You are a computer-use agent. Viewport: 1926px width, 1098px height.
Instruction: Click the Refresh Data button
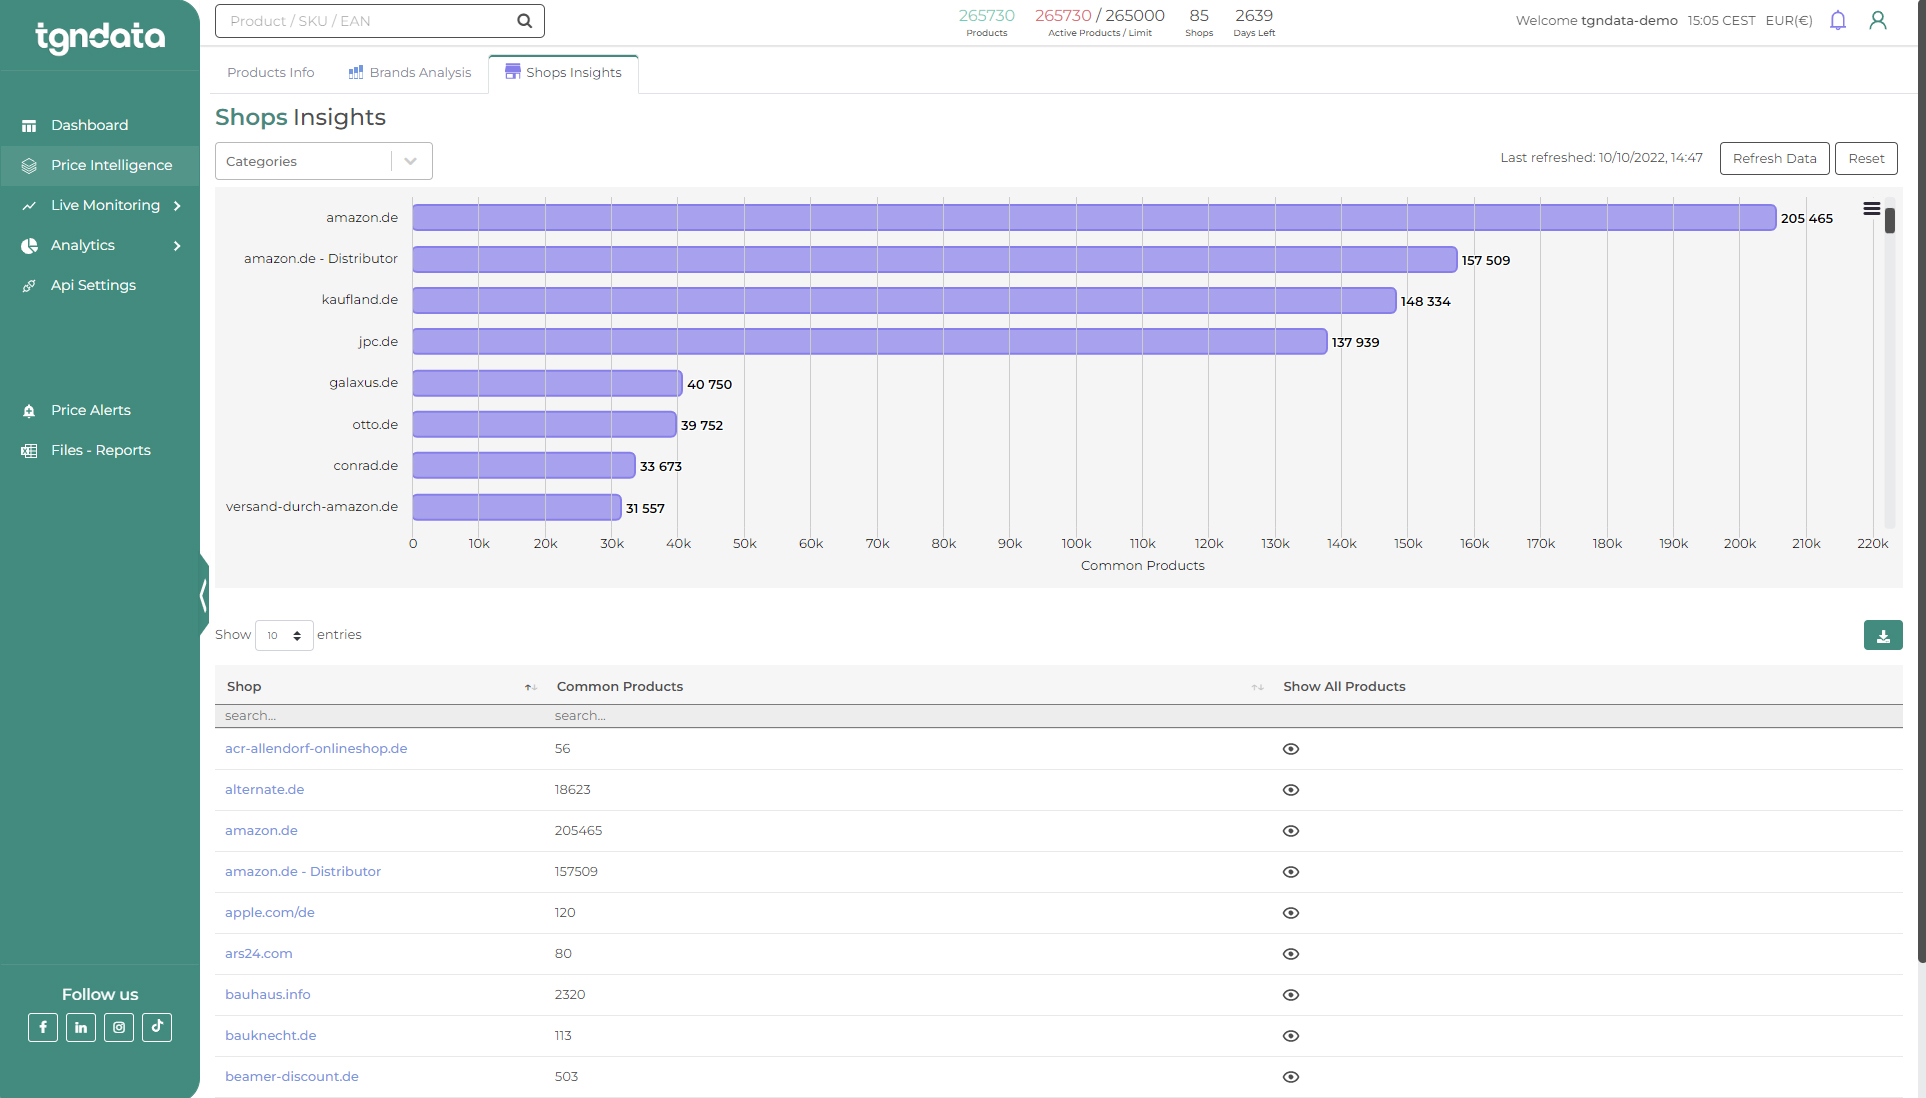click(x=1774, y=159)
